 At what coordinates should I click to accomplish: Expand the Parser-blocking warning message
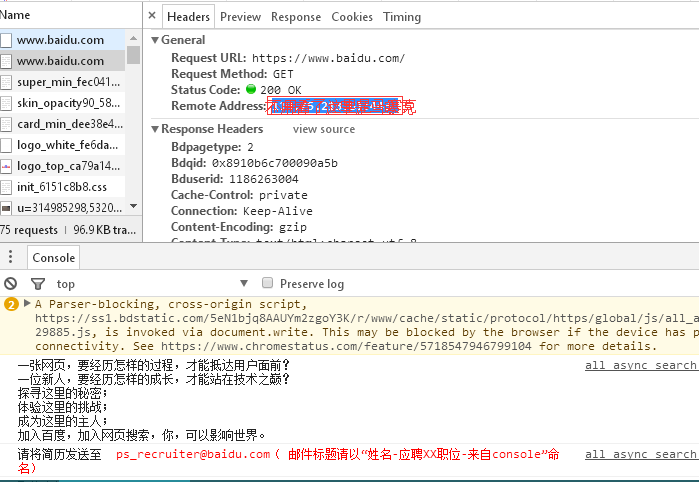(x=27, y=303)
